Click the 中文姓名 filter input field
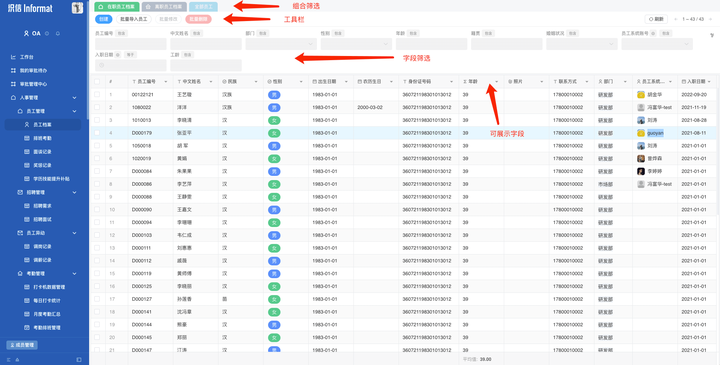This screenshot has width=720, height=365. tap(206, 44)
